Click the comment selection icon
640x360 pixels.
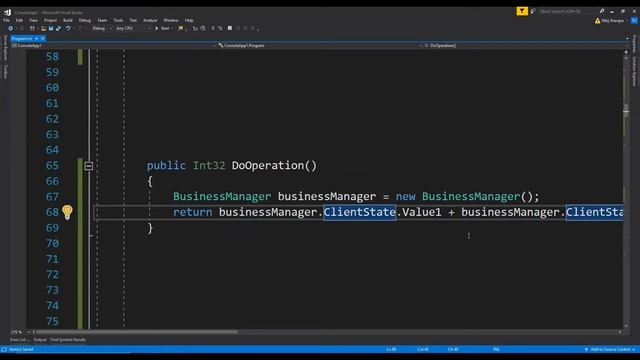pos(213,28)
